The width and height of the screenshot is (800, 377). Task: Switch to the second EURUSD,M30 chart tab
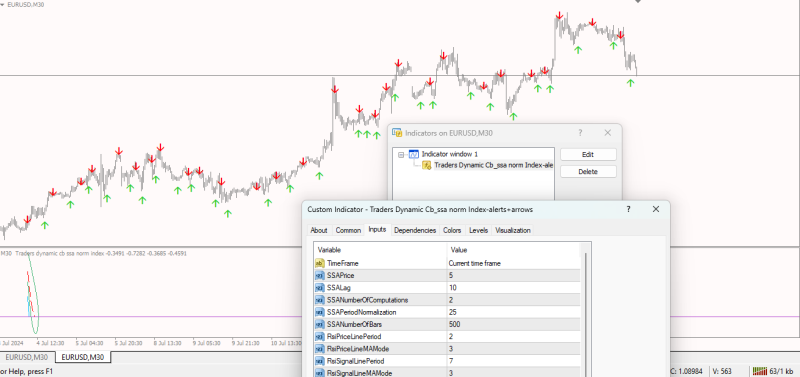[83, 357]
